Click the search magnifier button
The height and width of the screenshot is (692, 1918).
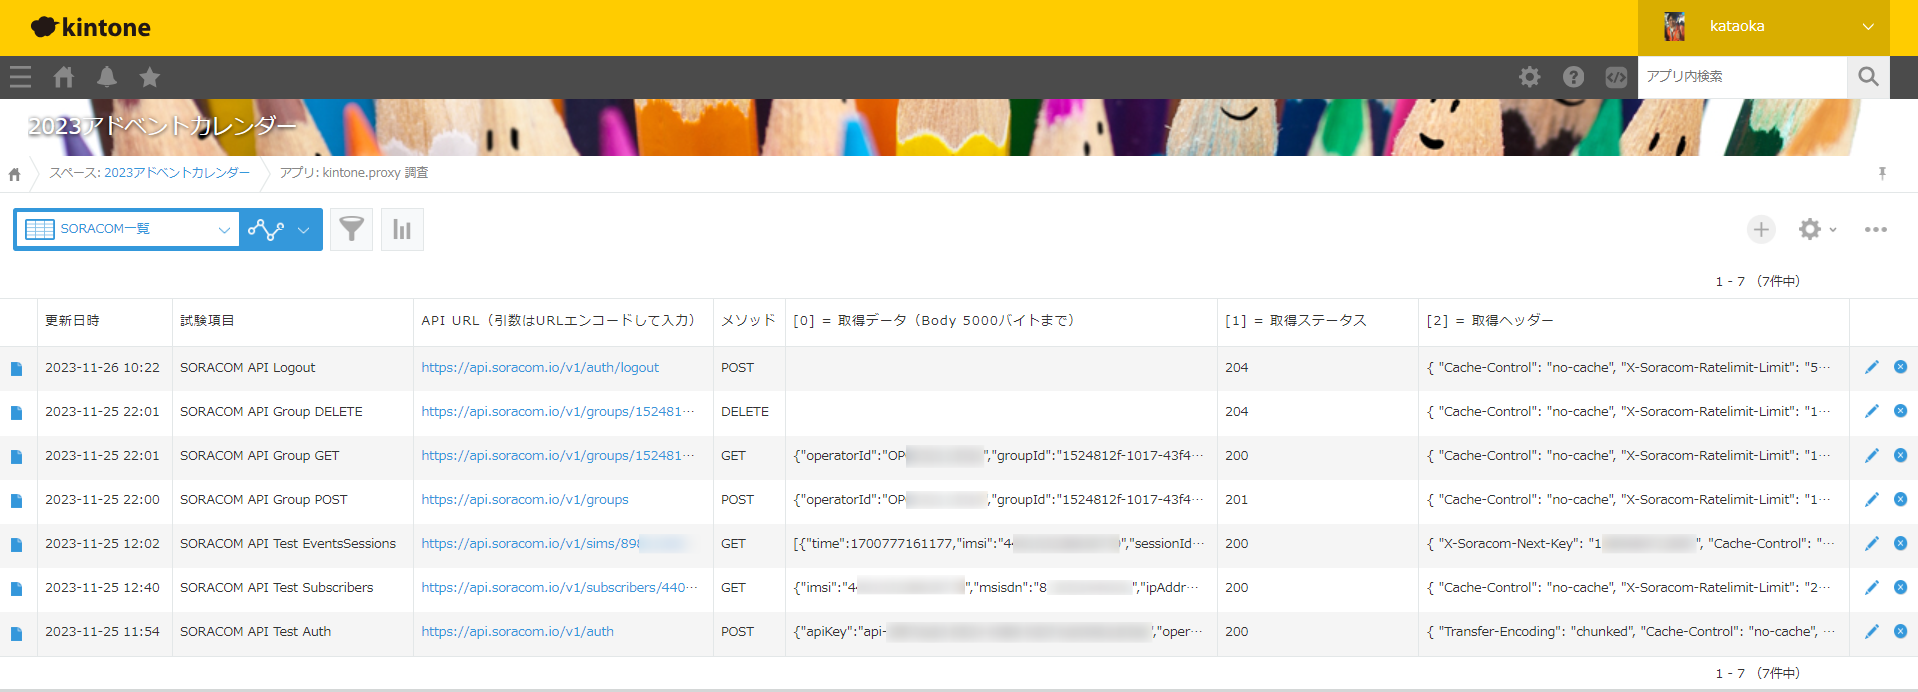tap(1868, 77)
